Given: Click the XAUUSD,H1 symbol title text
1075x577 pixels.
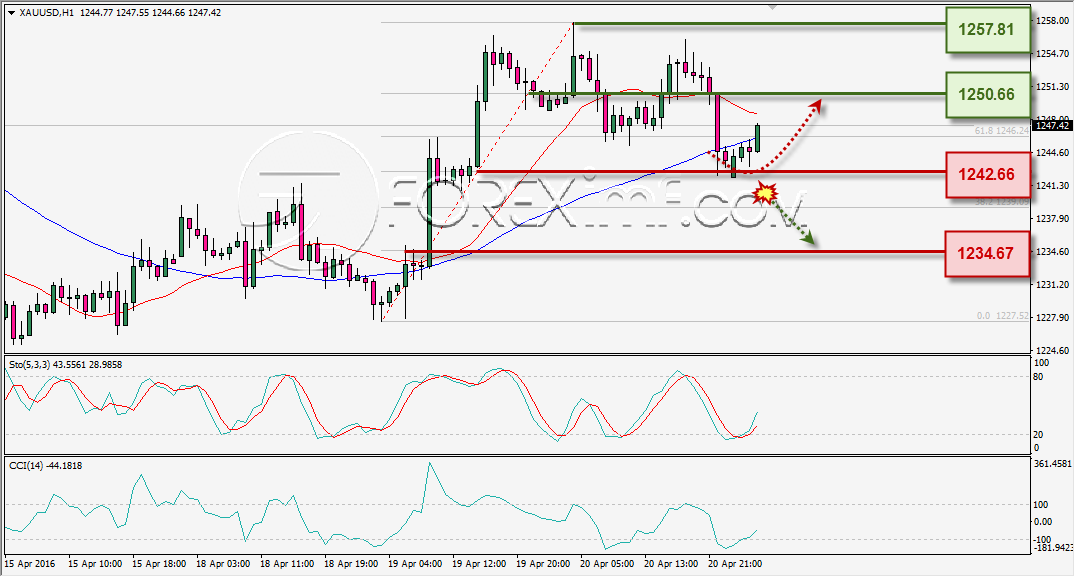Looking at the screenshot, I should [47, 12].
